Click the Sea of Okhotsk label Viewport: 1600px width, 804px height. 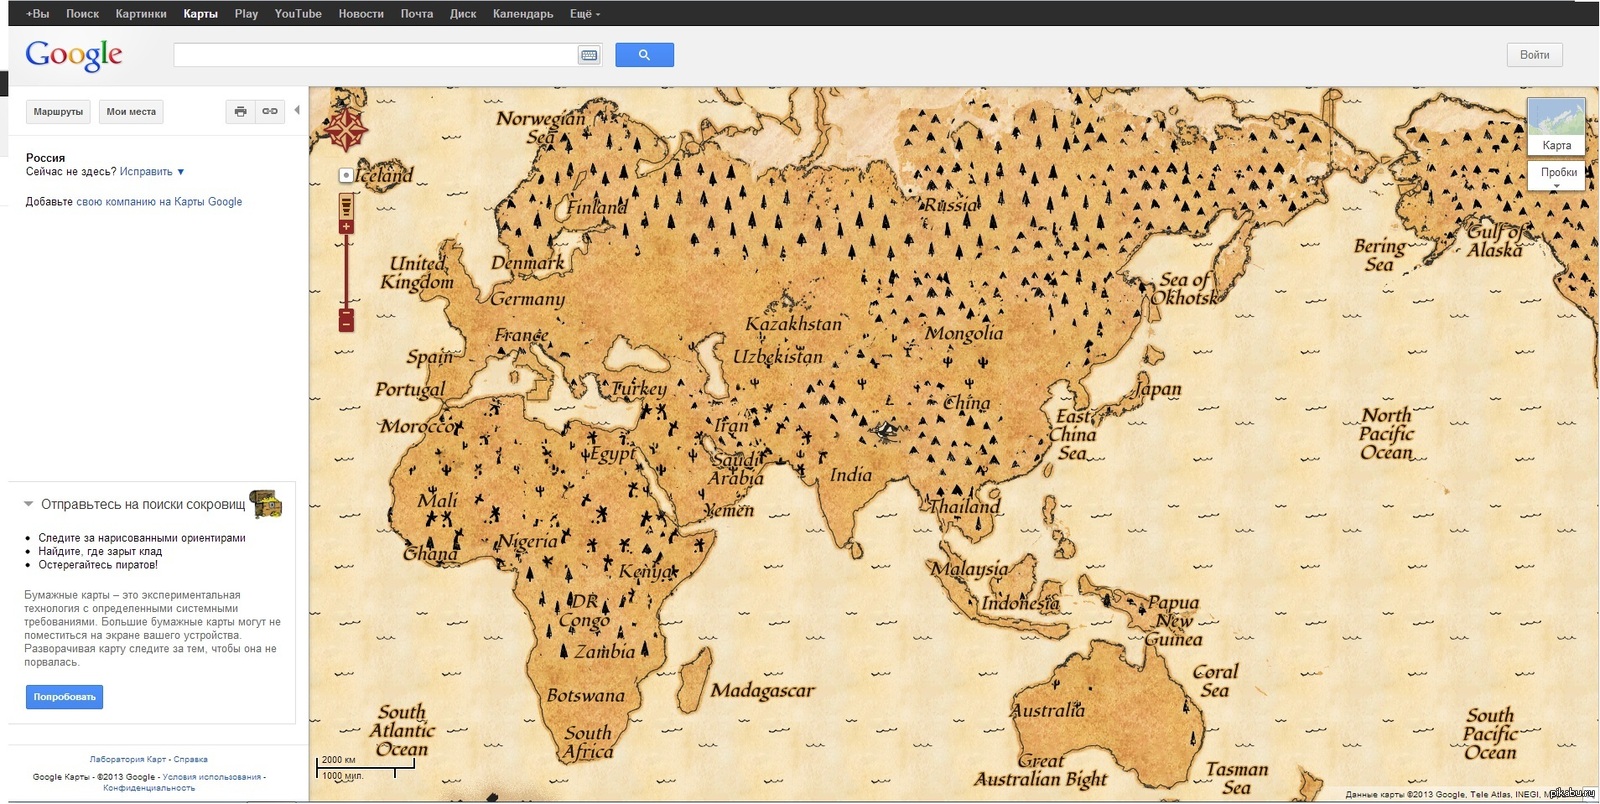[1185, 288]
